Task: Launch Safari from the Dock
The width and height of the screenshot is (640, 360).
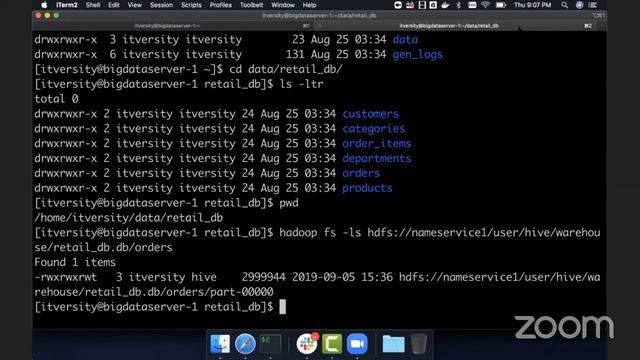Action: click(245, 344)
